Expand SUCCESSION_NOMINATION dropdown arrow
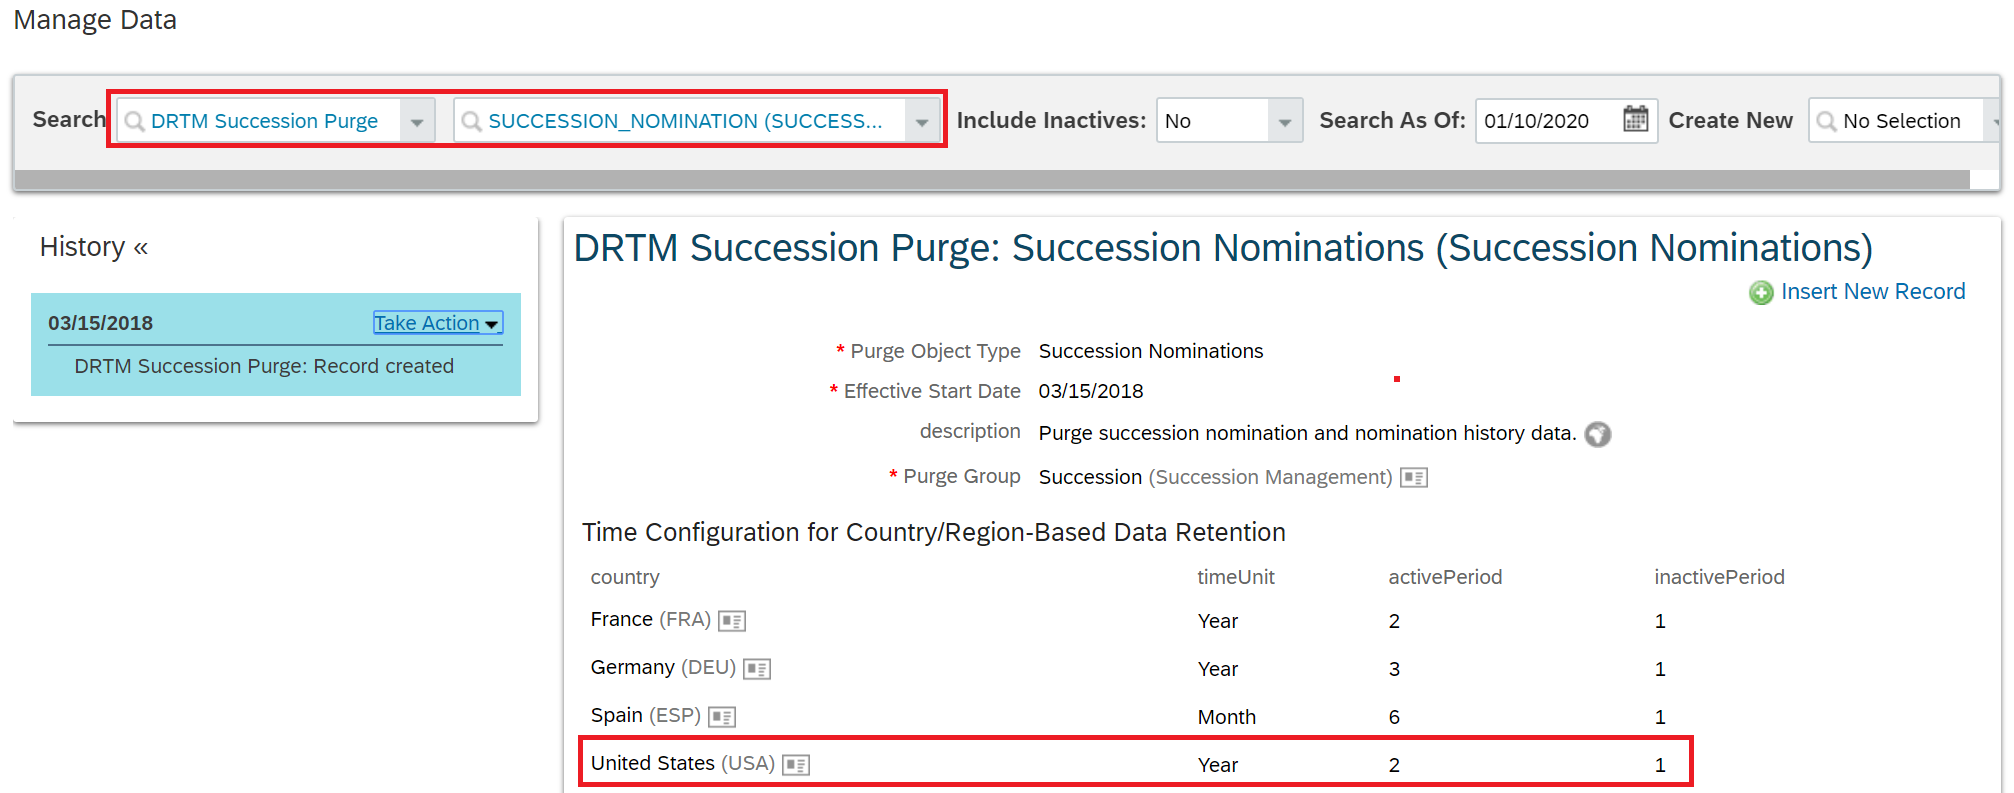Screen dimensions: 2014x793 pos(922,121)
